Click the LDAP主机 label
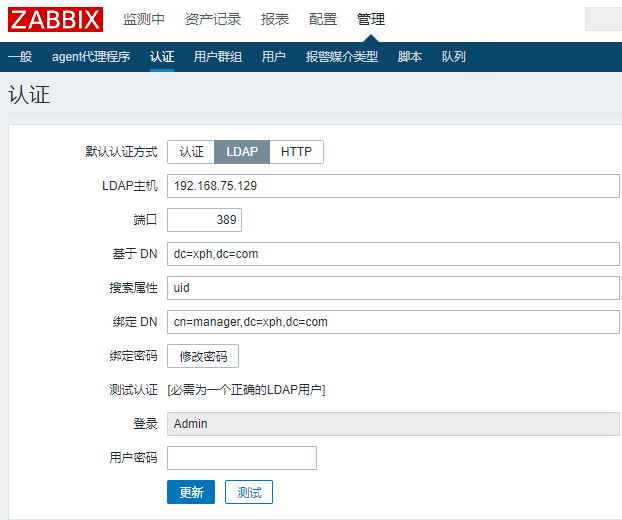 coord(130,186)
